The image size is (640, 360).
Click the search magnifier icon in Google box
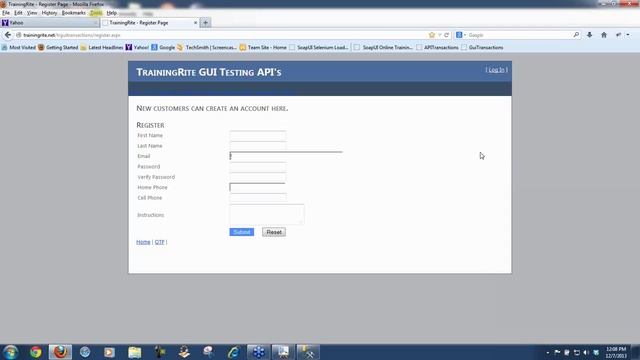tap(576, 35)
